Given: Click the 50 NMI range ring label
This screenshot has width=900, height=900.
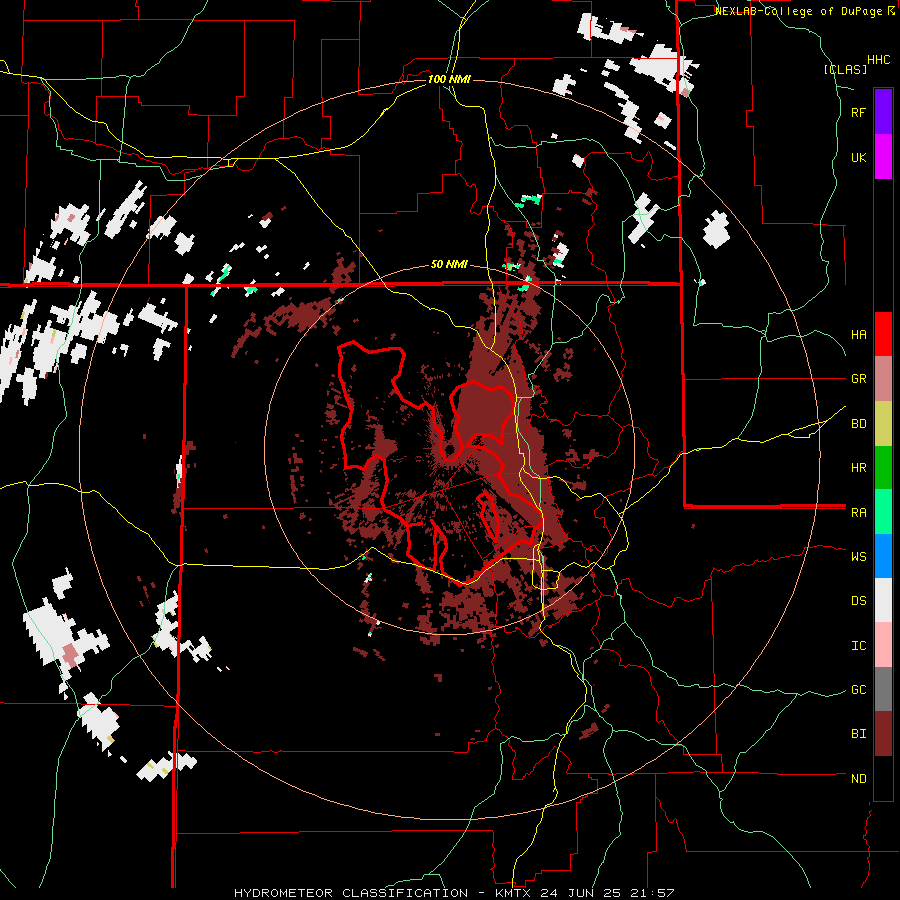Looking at the screenshot, I should [449, 264].
